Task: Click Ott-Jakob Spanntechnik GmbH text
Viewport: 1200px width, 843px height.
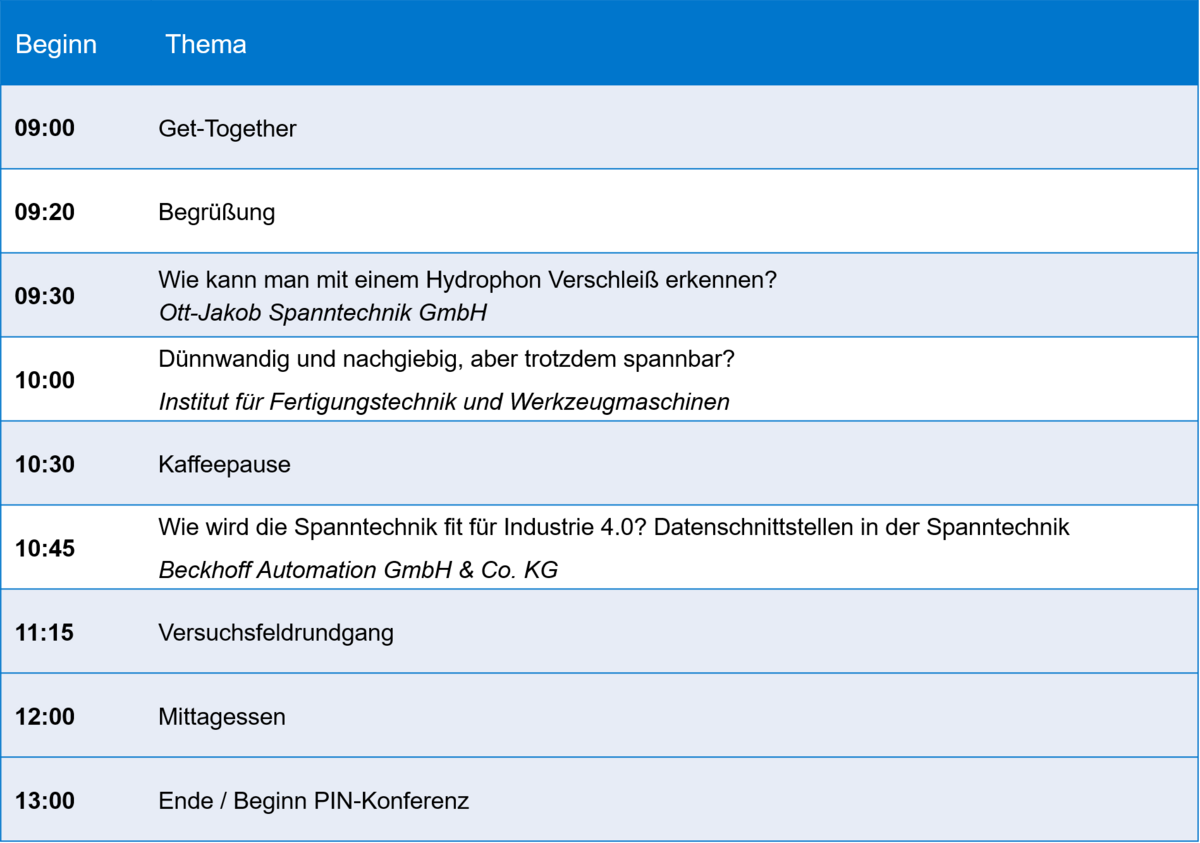Action: tap(323, 313)
